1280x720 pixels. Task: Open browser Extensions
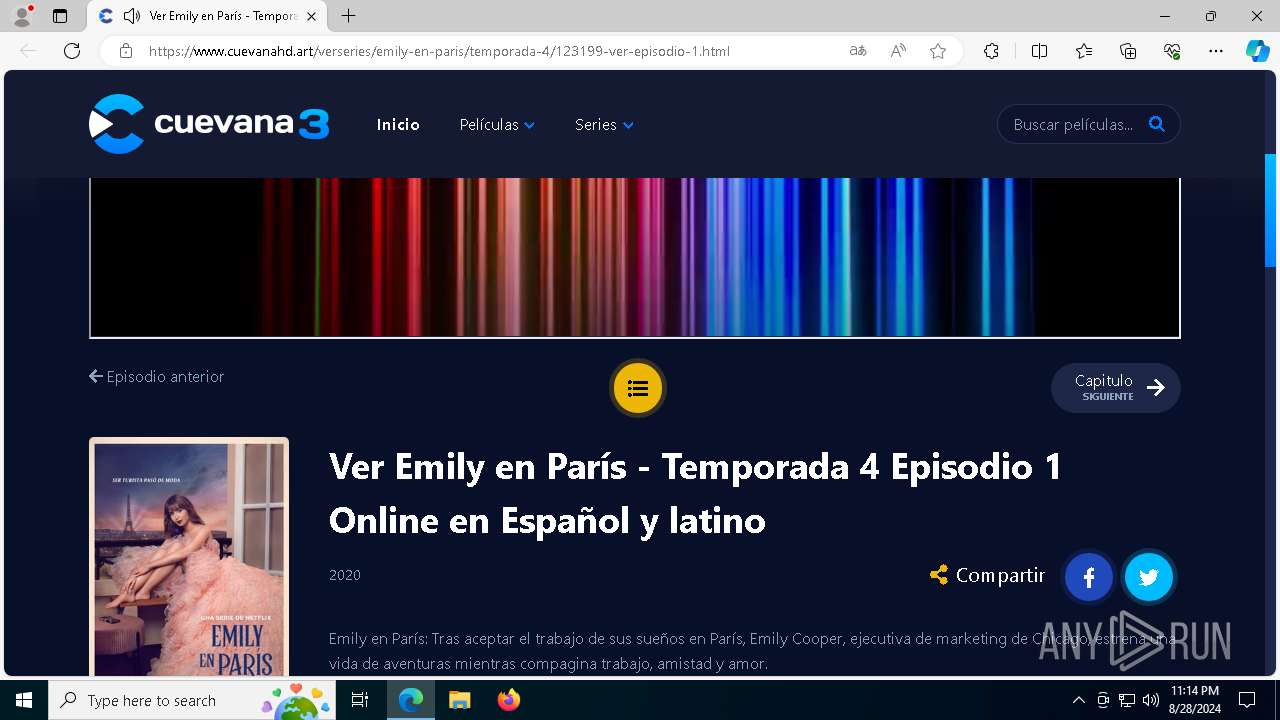pos(991,51)
